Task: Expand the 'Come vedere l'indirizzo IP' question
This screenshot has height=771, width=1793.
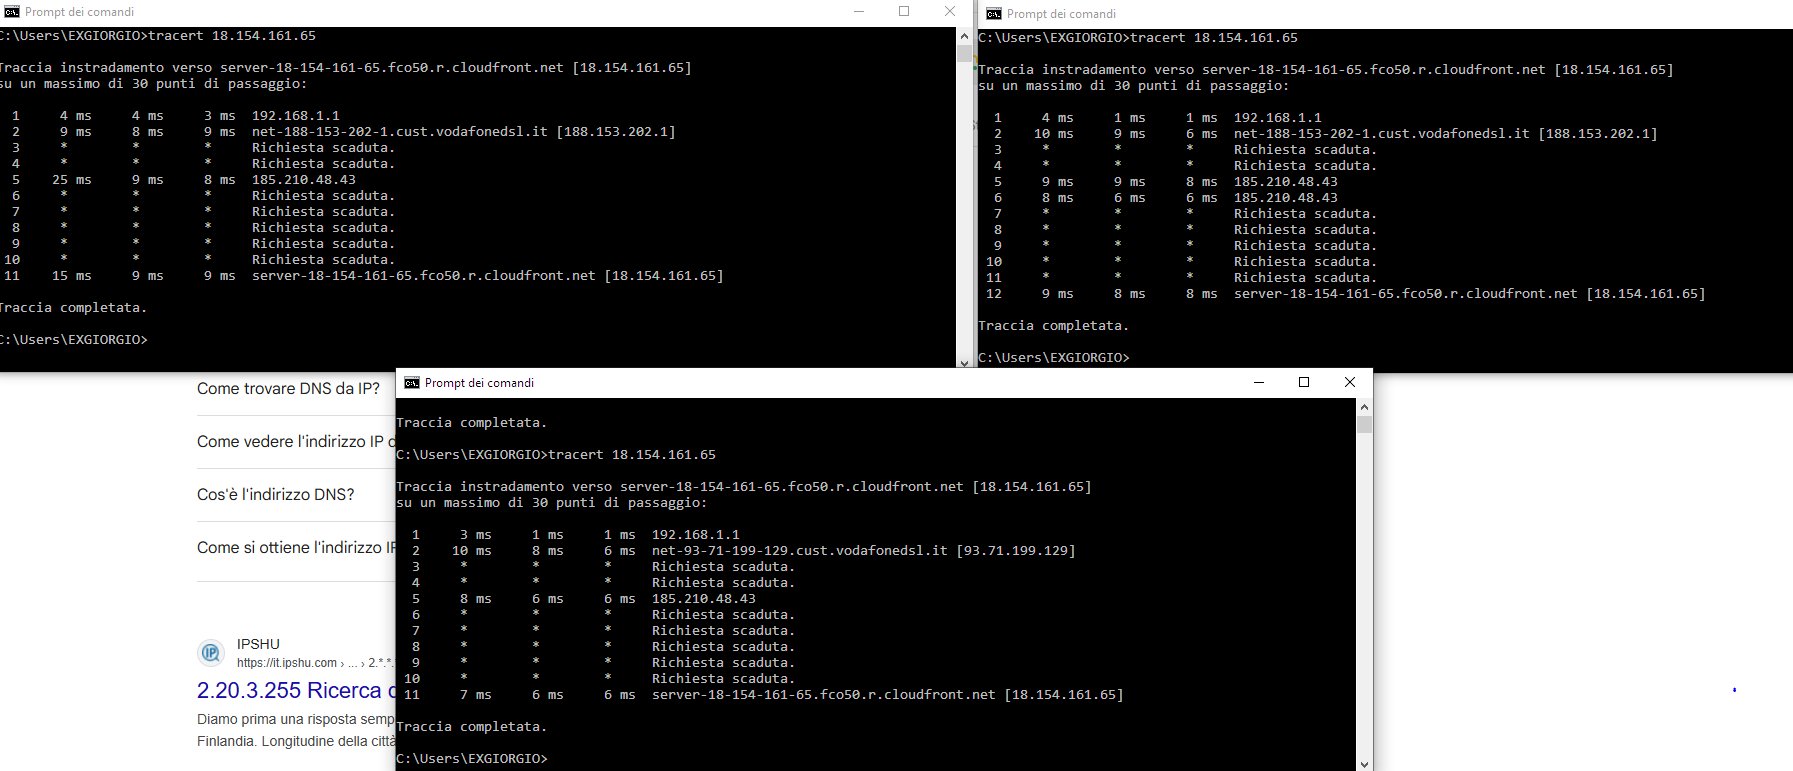Action: (x=296, y=442)
